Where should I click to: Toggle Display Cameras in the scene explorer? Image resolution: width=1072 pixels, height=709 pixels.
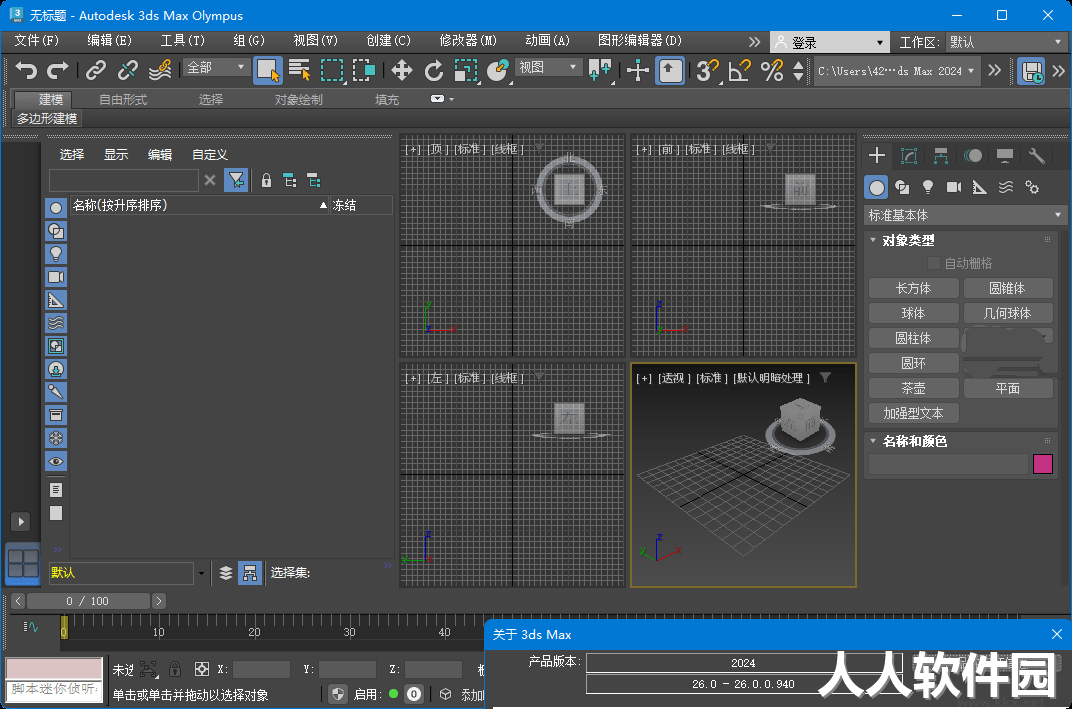pos(56,277)
